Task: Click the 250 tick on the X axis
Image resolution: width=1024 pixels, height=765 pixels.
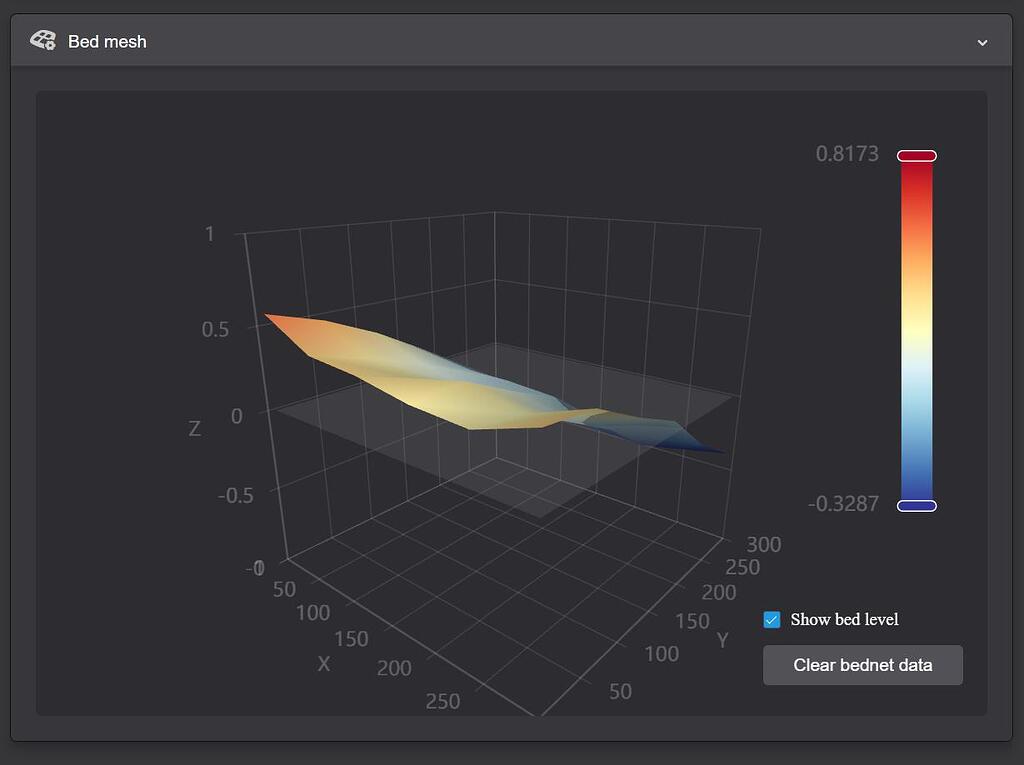Action: click(x=442, y=701)
